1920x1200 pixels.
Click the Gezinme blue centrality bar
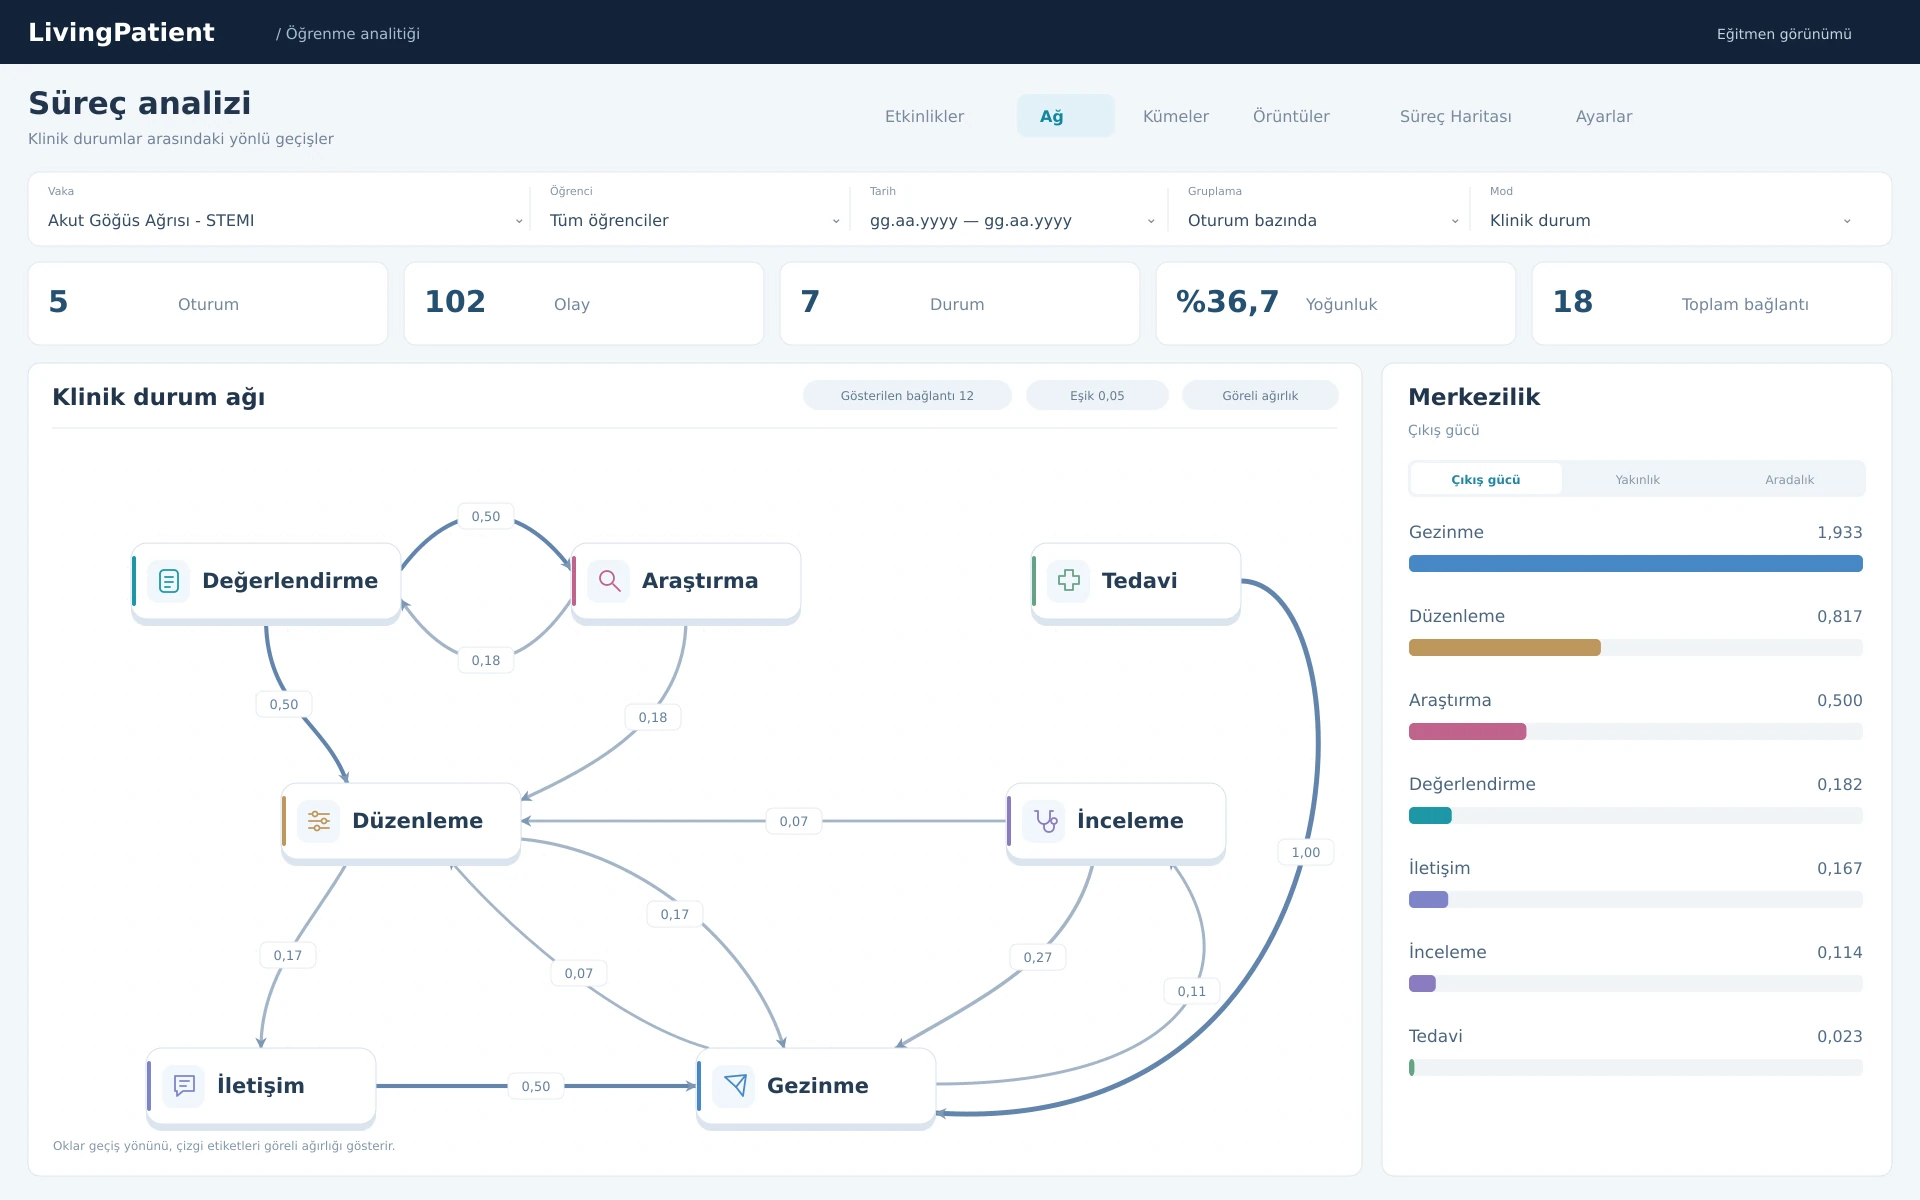click(x=1635, y=564)
